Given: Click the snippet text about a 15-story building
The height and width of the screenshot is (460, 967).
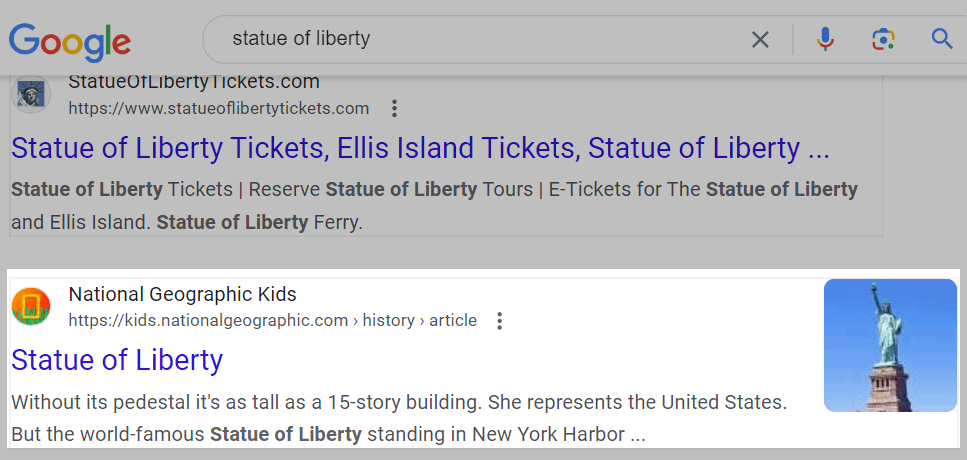Looking at the screenshot, I should (399, 404).
